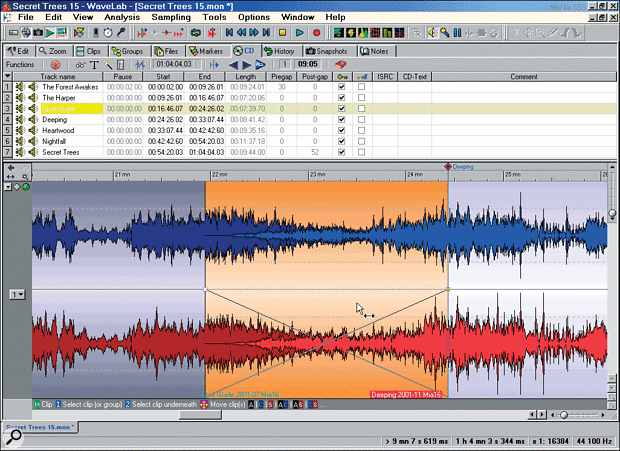
Task: Click the microphone record-settings toolbar icon
Action: point(121,33)
